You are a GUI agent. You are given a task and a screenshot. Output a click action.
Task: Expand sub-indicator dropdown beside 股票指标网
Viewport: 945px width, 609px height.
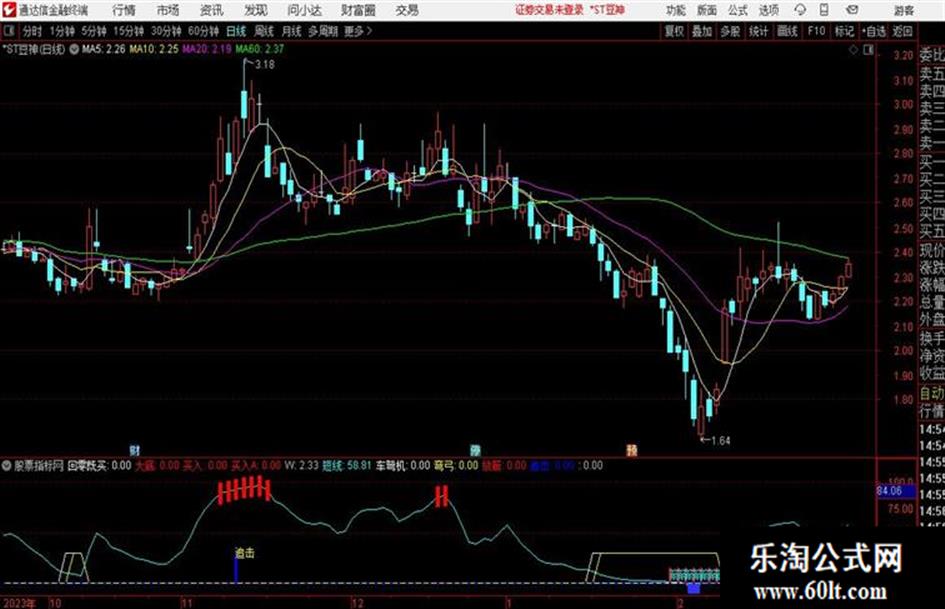pyautogui.click(x=7, y=466)
